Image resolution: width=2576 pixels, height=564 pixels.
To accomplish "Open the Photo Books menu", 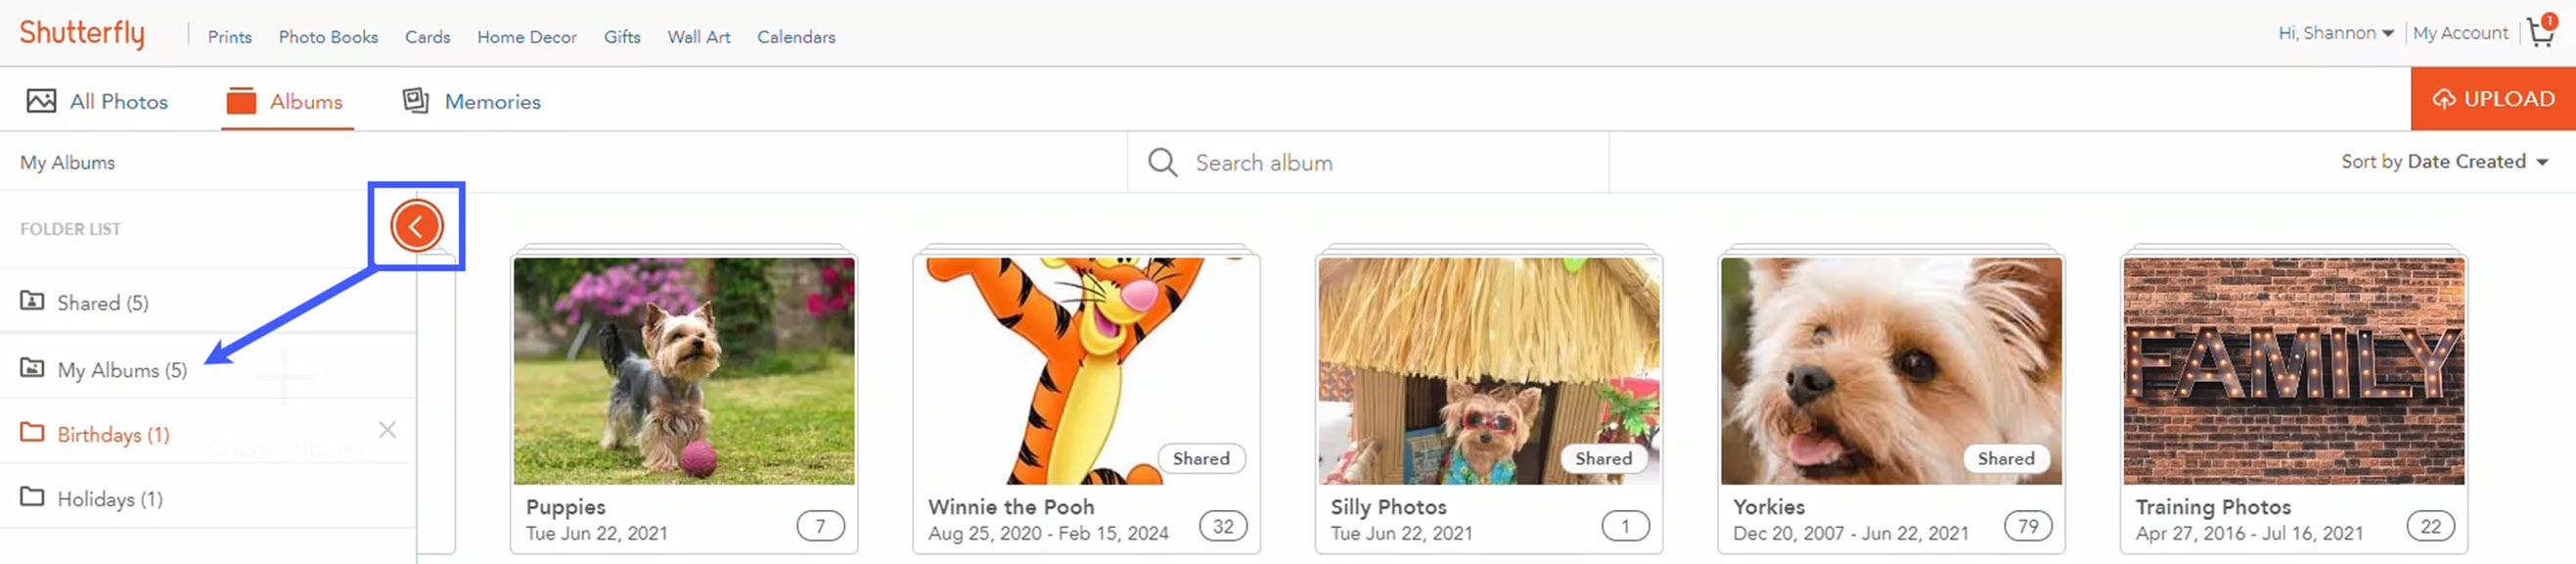I will pyautogui.click(x=328, y=37).
